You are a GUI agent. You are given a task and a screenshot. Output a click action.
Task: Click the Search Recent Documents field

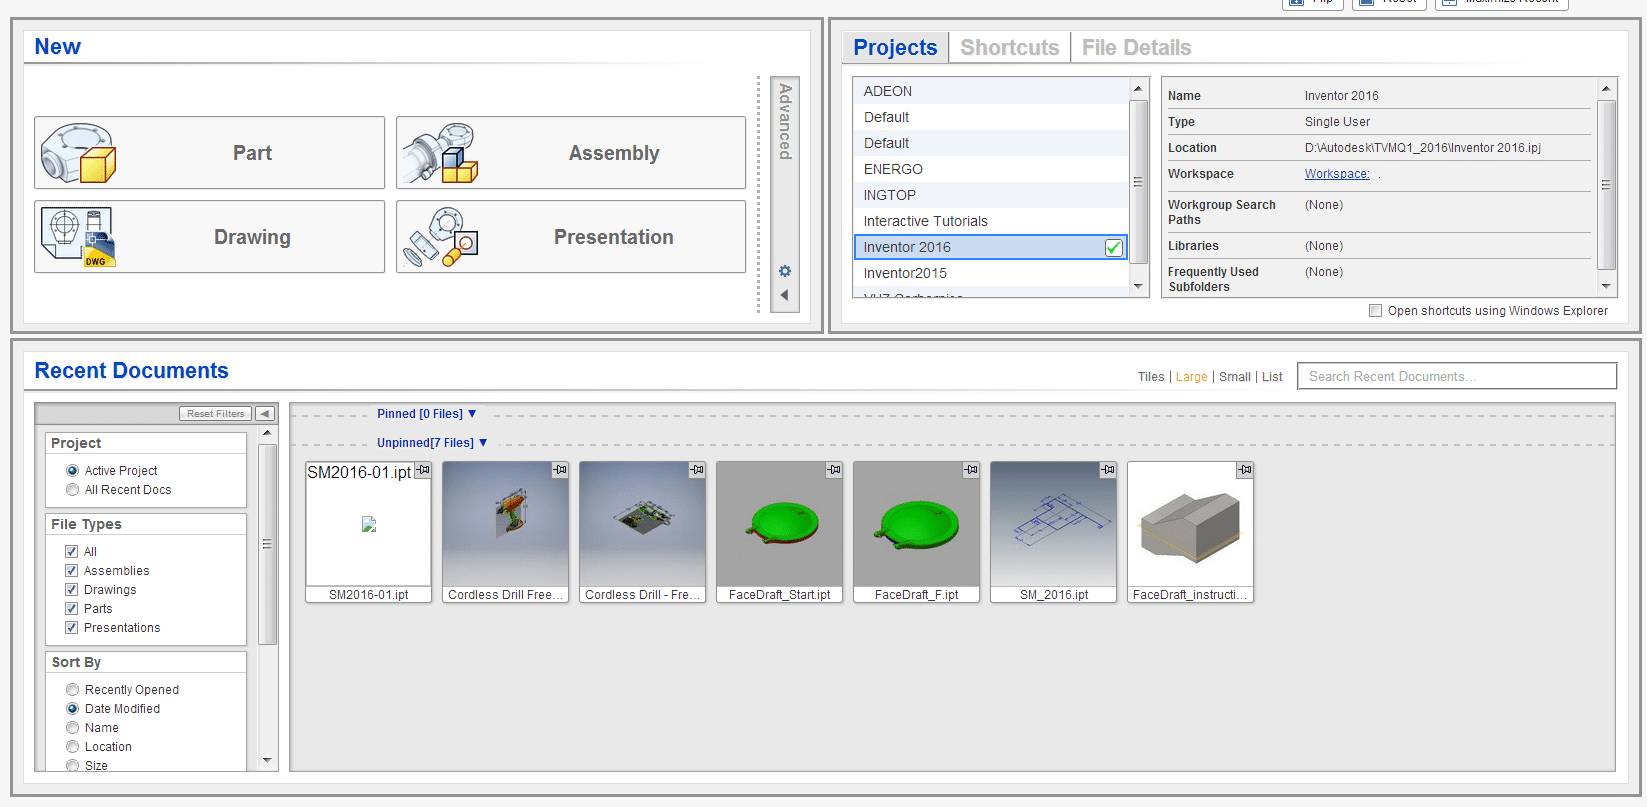point(1457,376)
